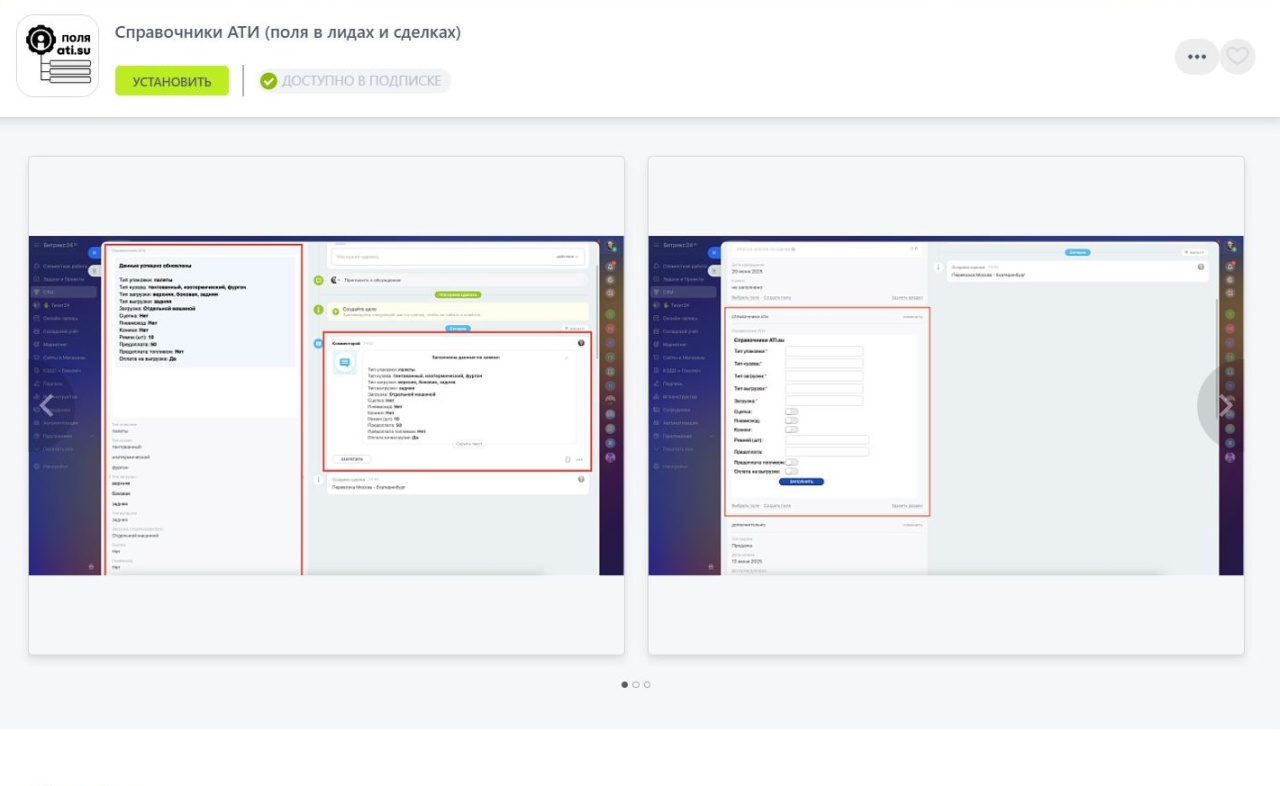
Task: Open the second screenshot with ATI.su form
Action: pos(946,405)
